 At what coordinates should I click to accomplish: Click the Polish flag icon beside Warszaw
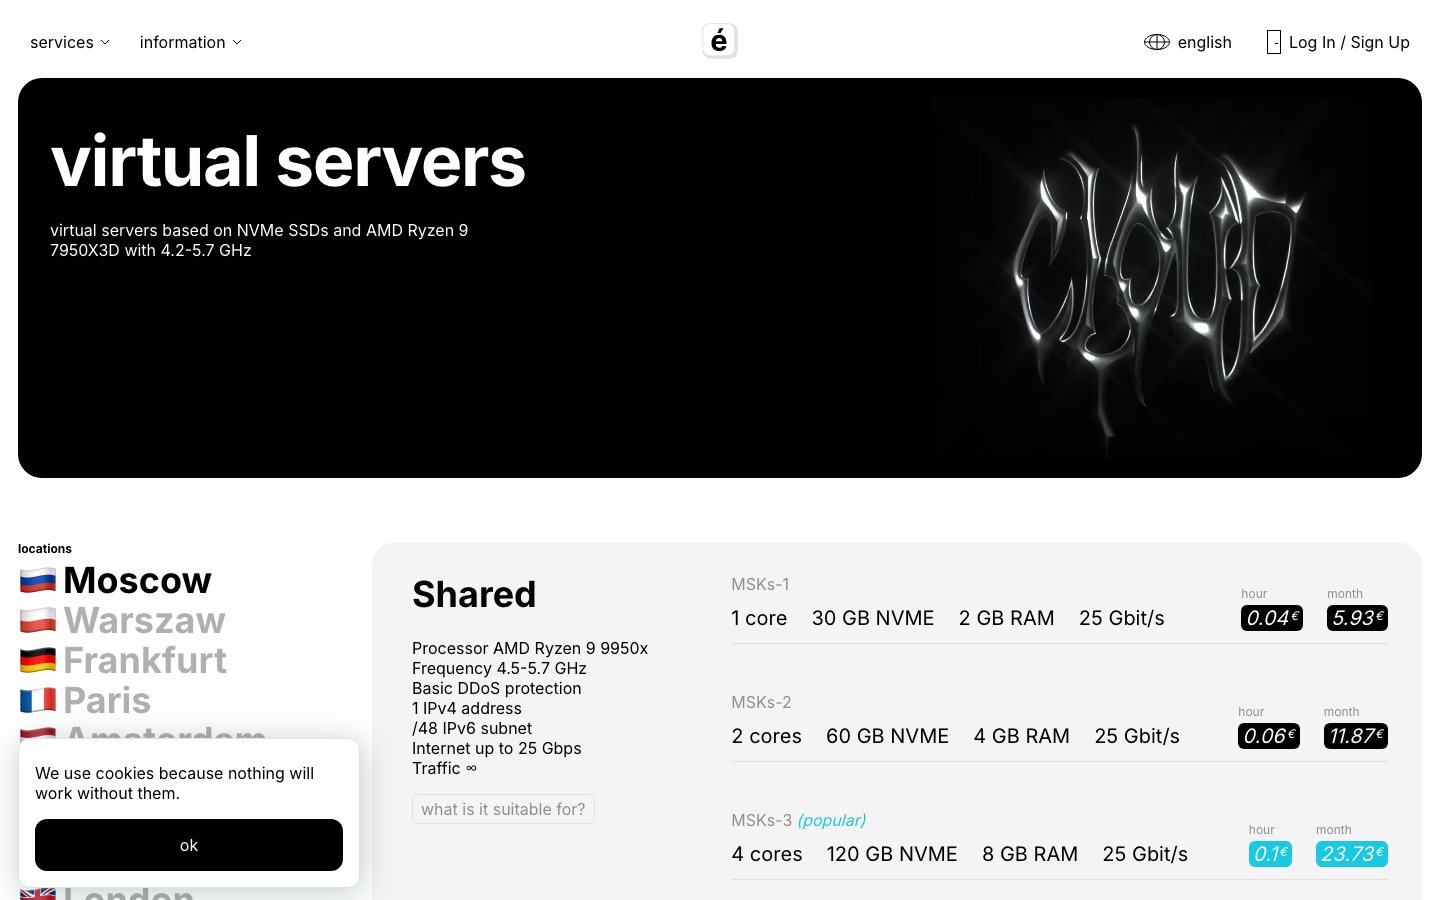(38, 620)
